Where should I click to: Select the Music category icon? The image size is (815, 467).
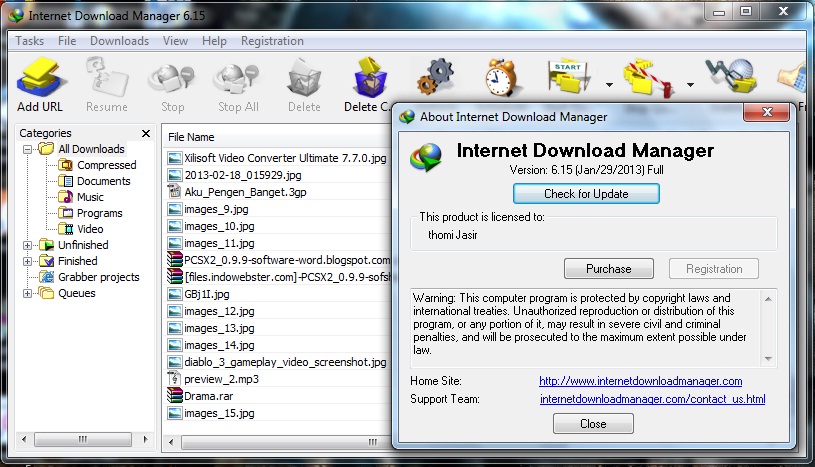[x=65, y=197]
